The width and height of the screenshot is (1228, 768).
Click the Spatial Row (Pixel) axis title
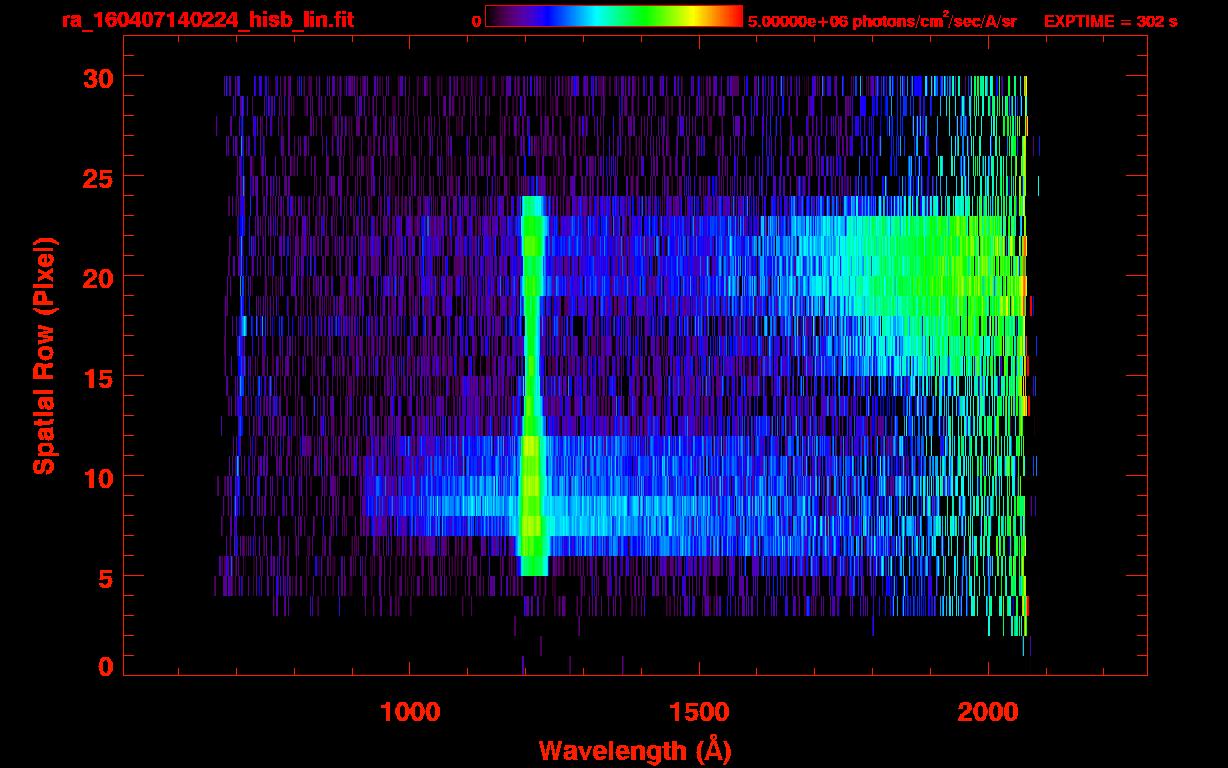coord(43,355)
